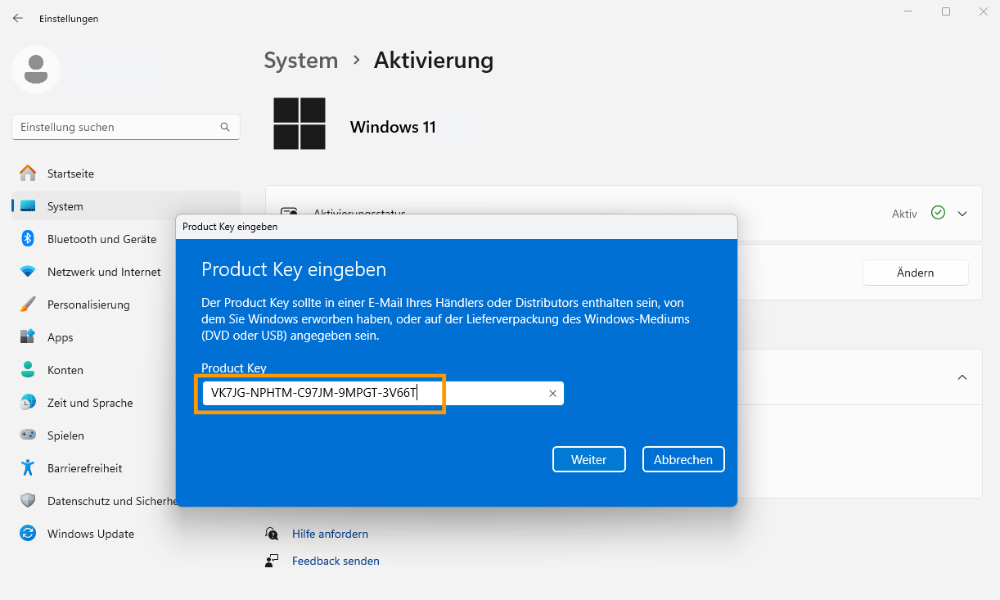Click the back arrow in Einstellungen
This screenshot has height=600, width=1000.
(17, 18)
